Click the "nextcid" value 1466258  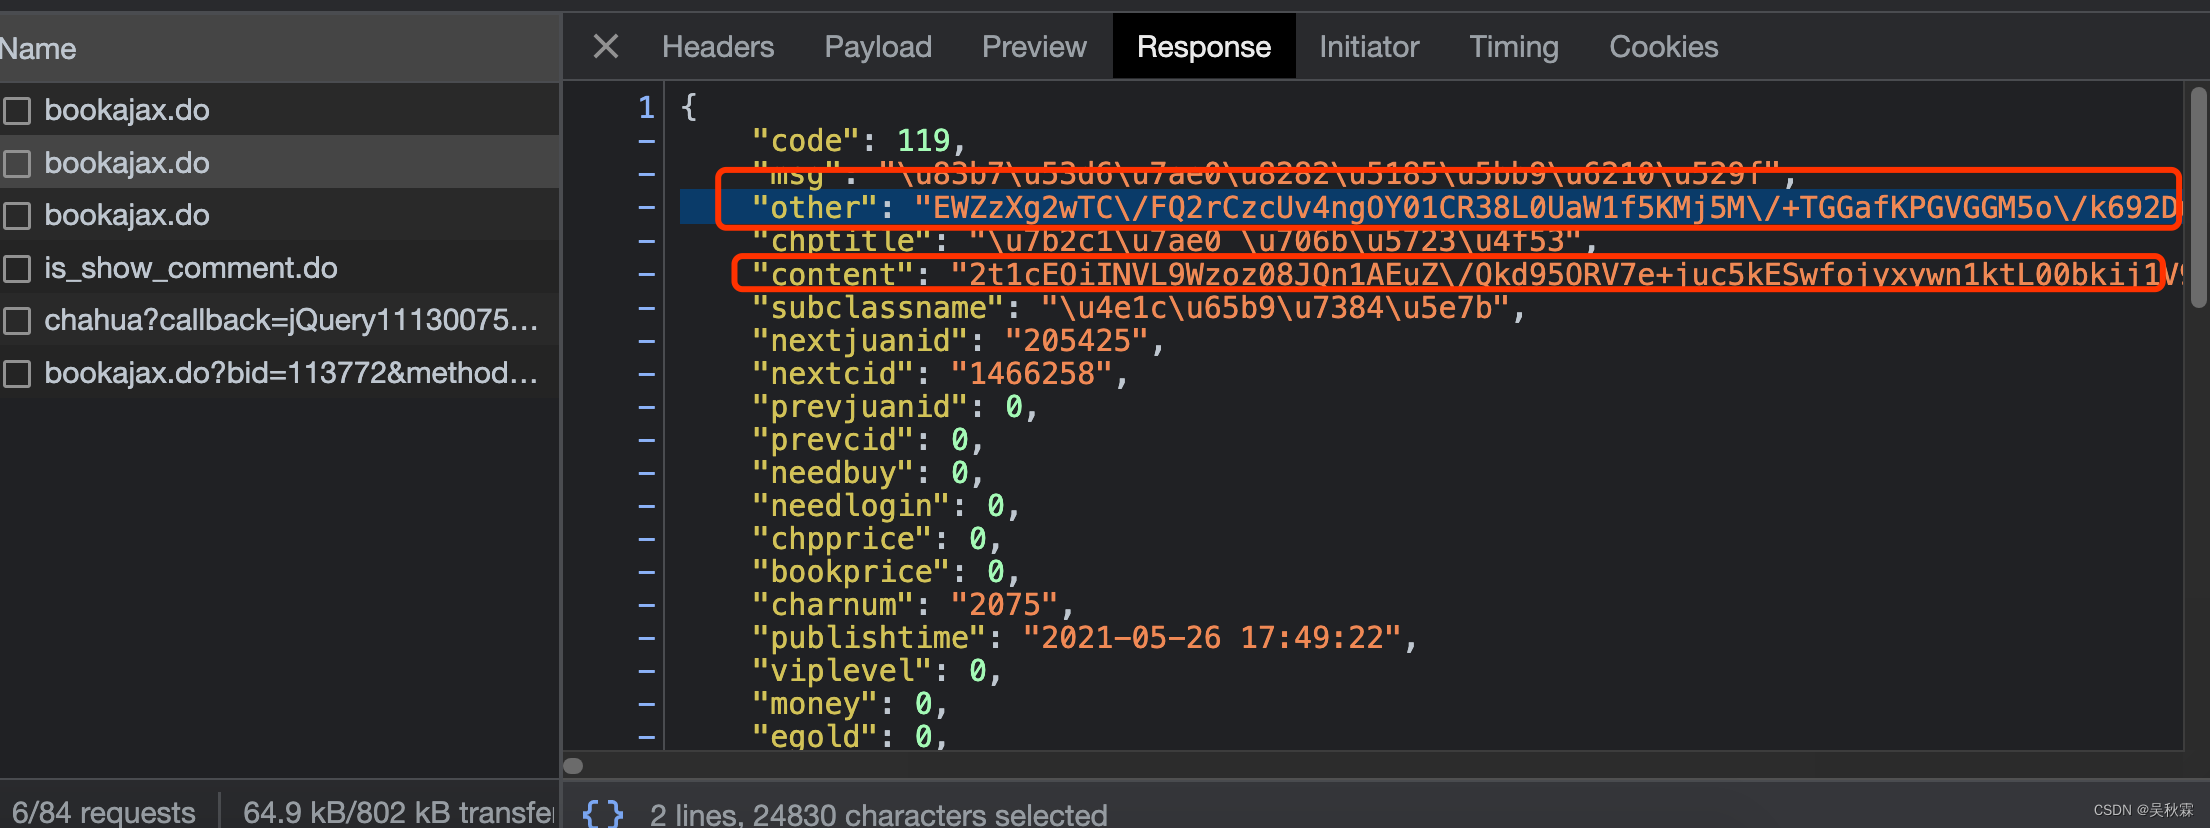pos(1031,374)
